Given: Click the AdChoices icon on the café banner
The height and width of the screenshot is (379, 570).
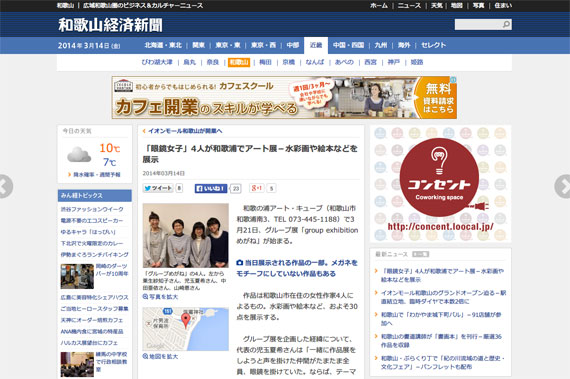Looking at the screenshot, I should click(454, 80).
